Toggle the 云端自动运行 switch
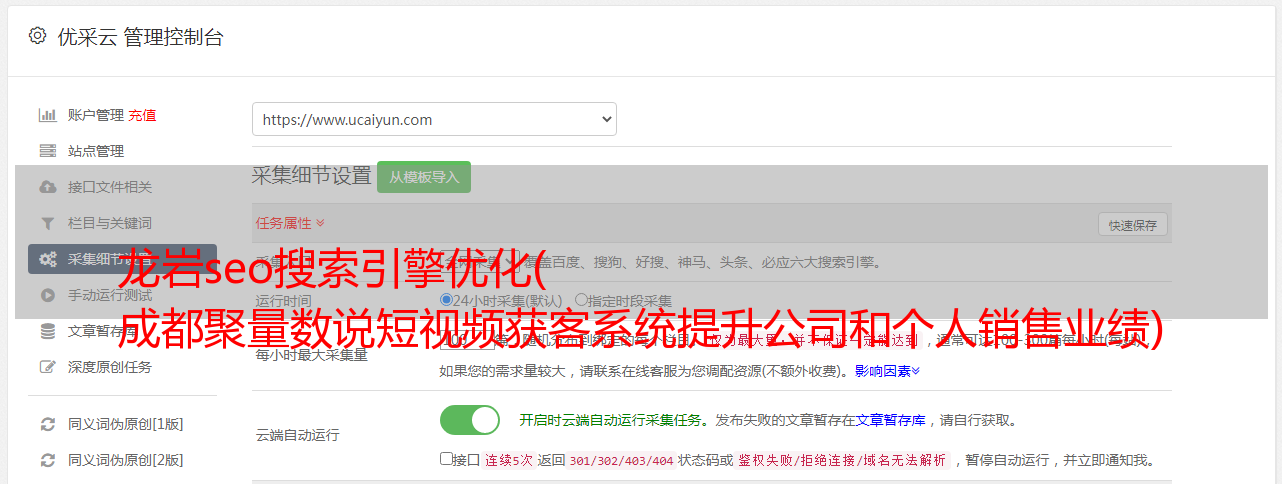The height and width of the screenshot is (484, 1282). coord(470,420)
